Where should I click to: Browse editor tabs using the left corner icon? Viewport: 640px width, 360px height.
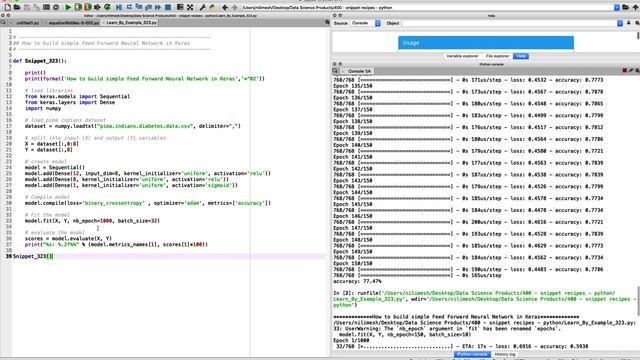coord(3,22)
